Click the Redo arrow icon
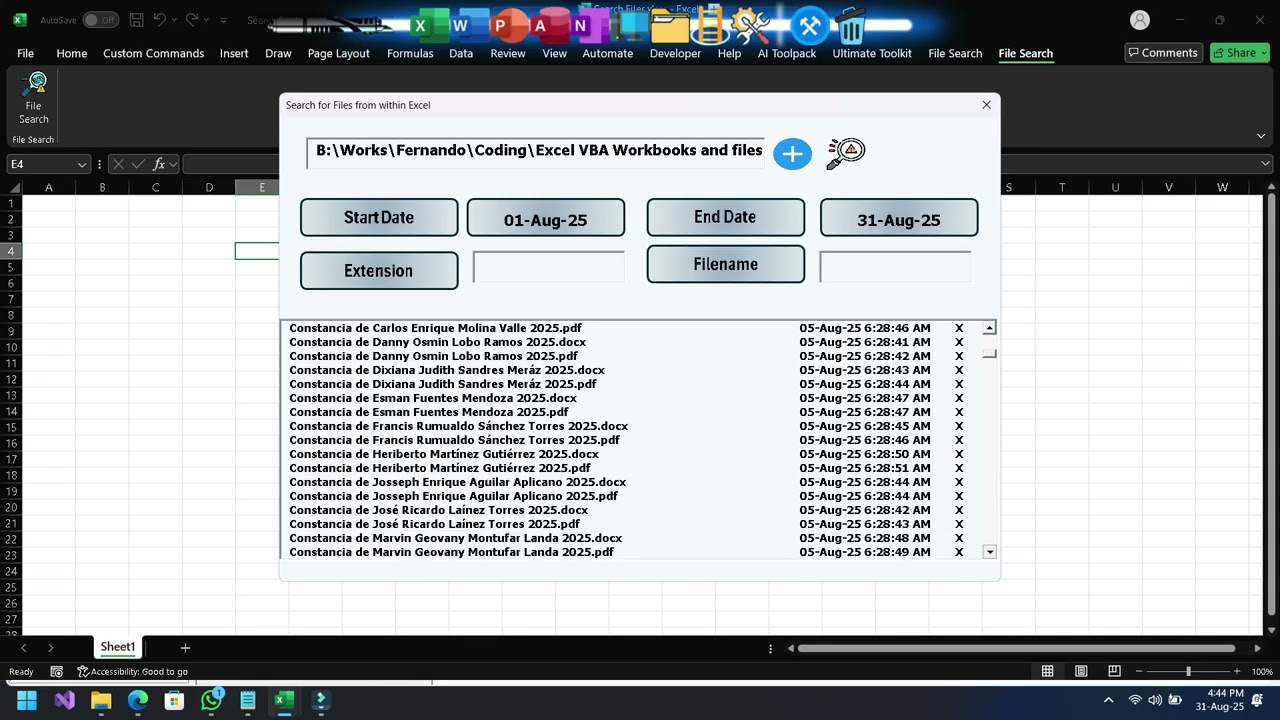This screenshot has height=720, width=1280. (x=192, y=20)
